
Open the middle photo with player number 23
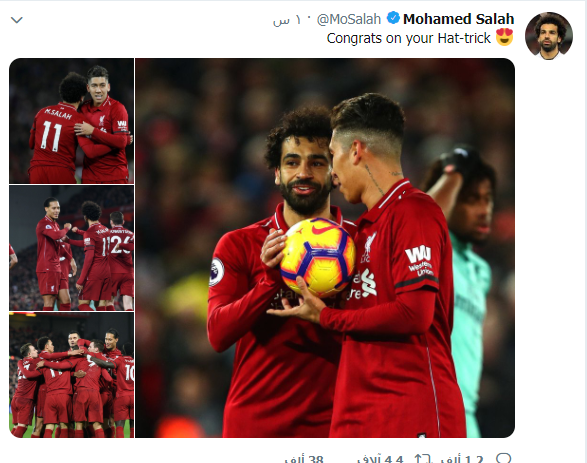coord(72,248)
